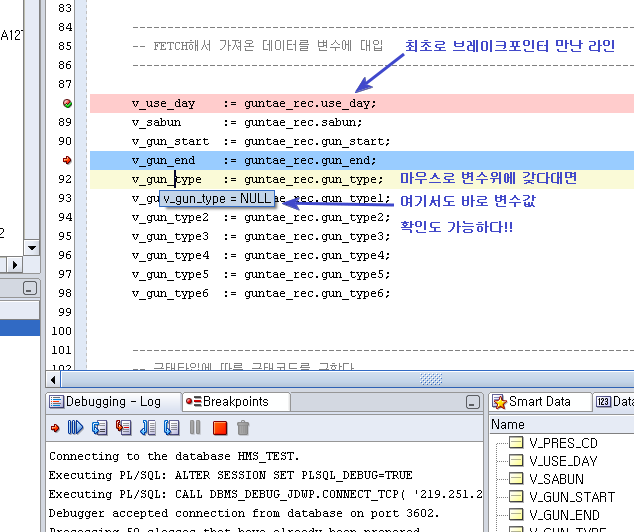Click the trash can Garbage Collection icon
Image resolution: width=634 pixels, height=532 pixels.
(243, 428)
